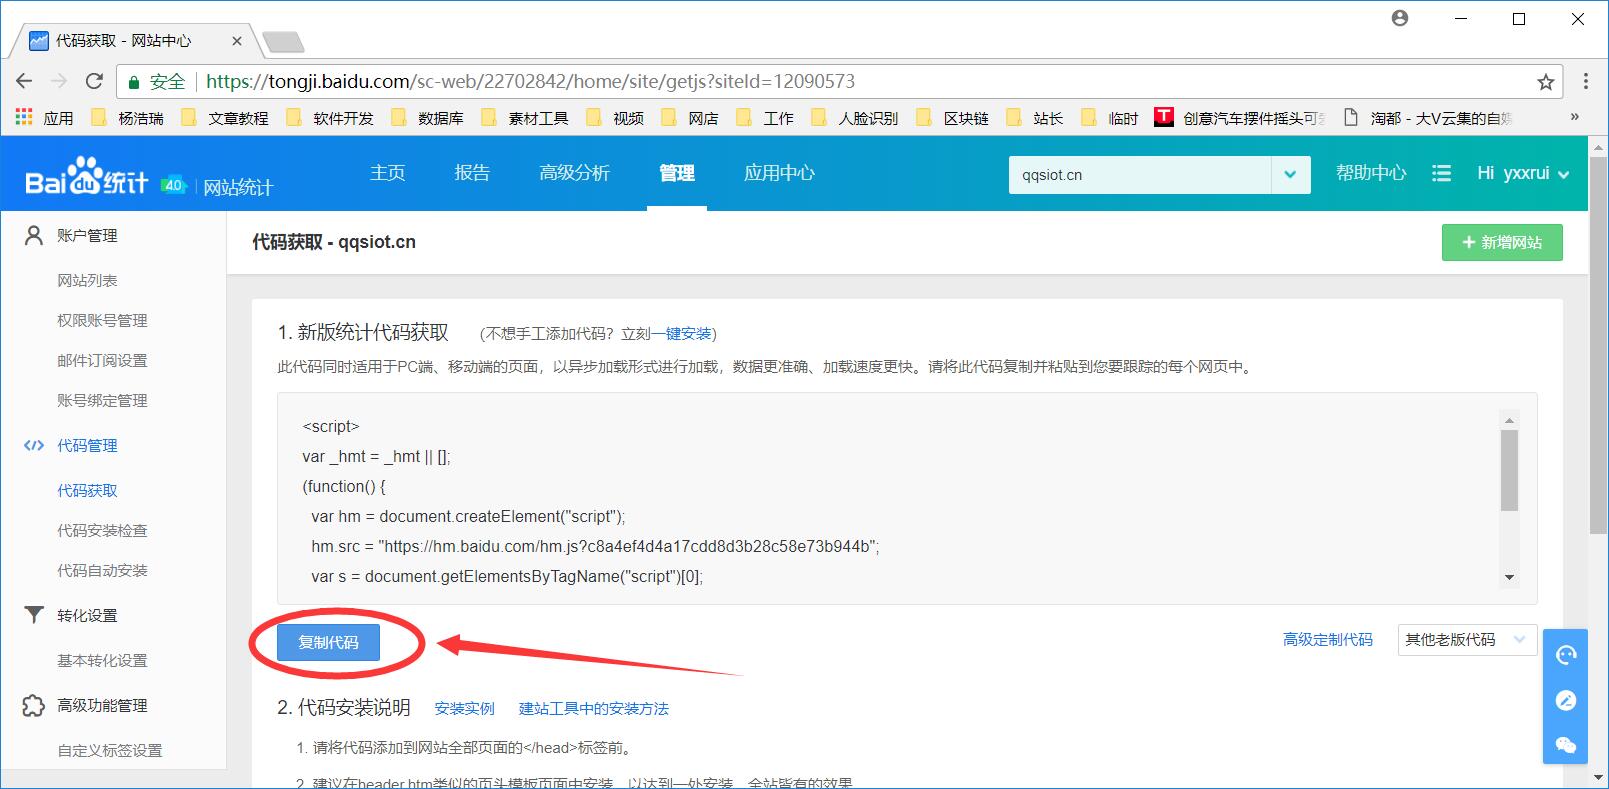This screenshot has width=1609, height=789.
Task: Click code box scroll-up arrow
Action: pyautogui.click(x=1510, y=419)
